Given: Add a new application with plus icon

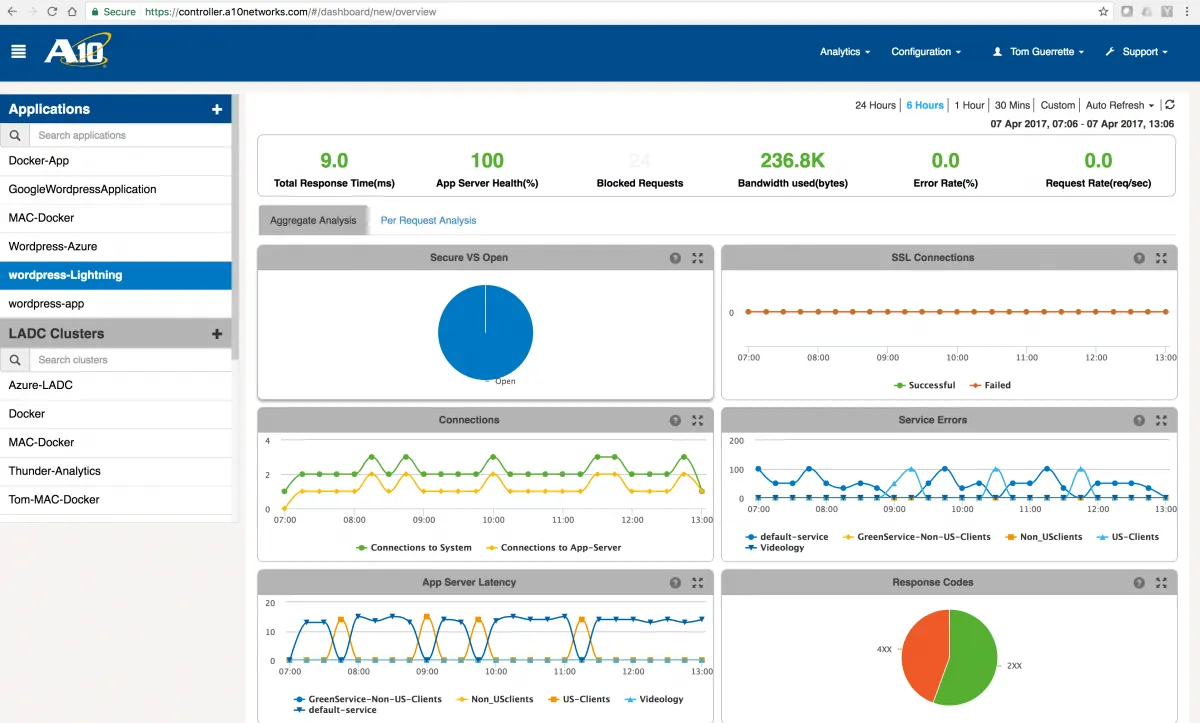Looking at the screenshot, I should (217, 110).
